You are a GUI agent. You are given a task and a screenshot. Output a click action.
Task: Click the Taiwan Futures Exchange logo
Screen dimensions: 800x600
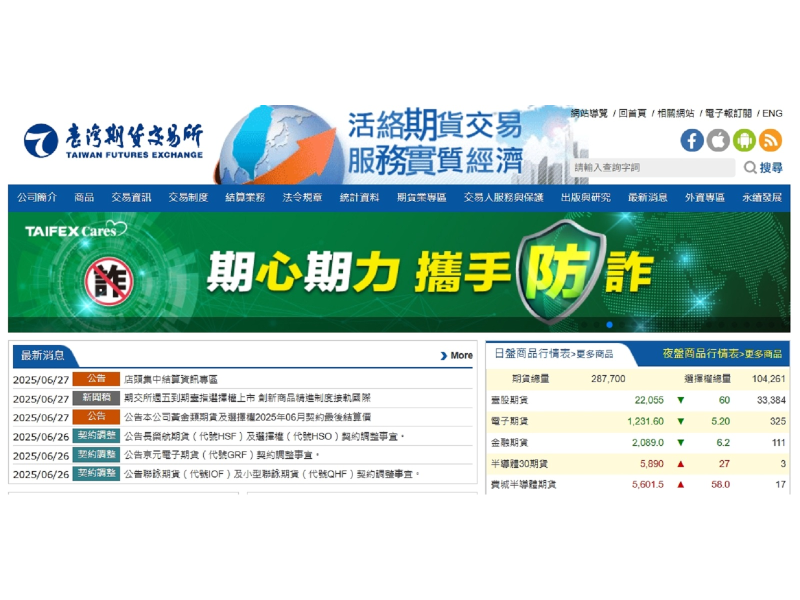coord(113,141)
